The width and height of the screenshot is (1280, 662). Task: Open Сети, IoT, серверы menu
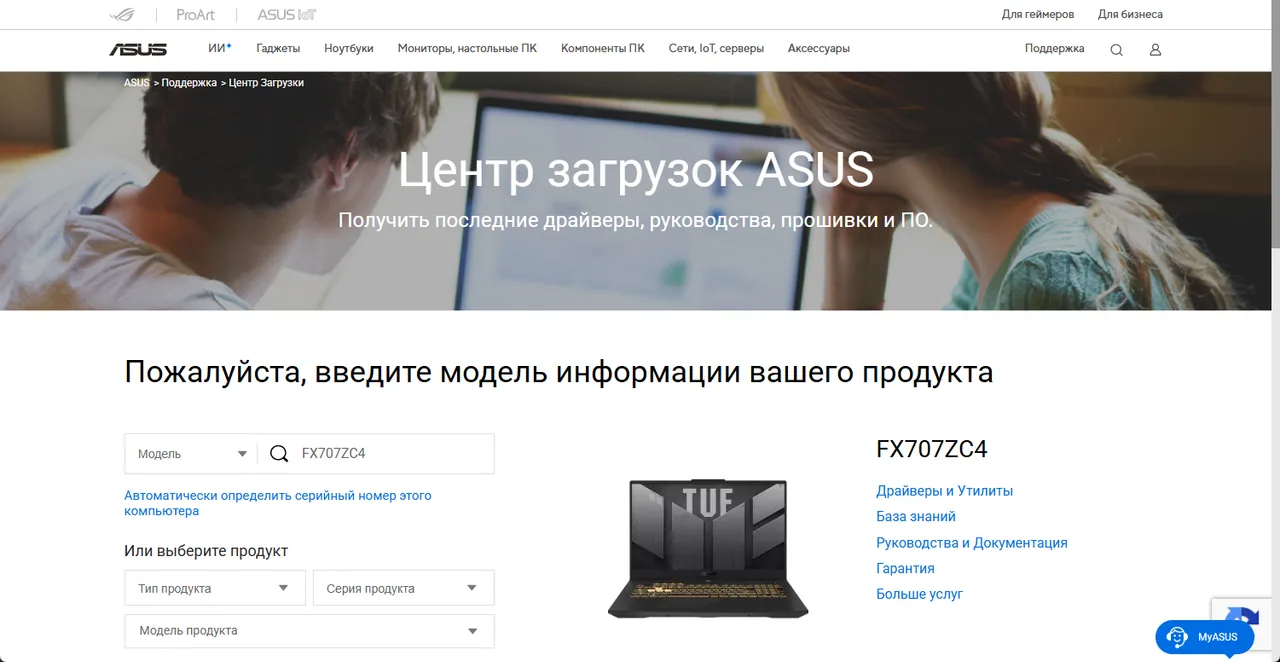pyautogui.click(x=716, y=48)
